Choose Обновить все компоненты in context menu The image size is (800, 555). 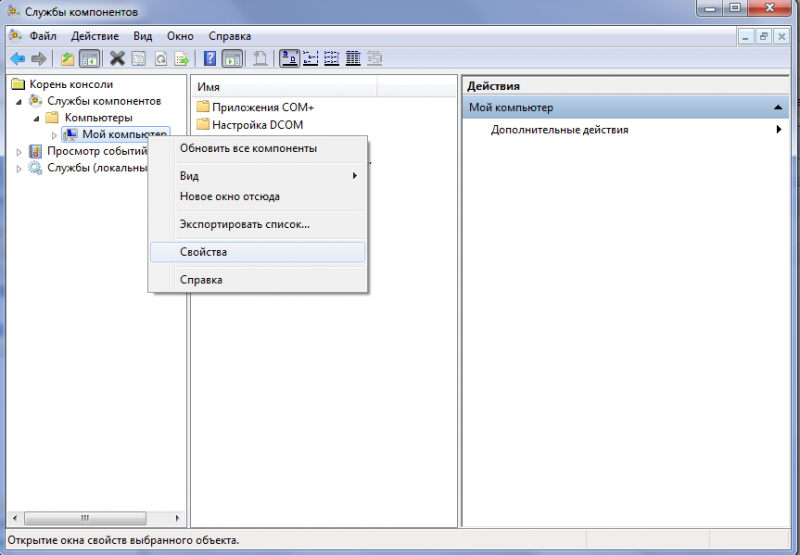pyautogui.click(x=258, y=148)
